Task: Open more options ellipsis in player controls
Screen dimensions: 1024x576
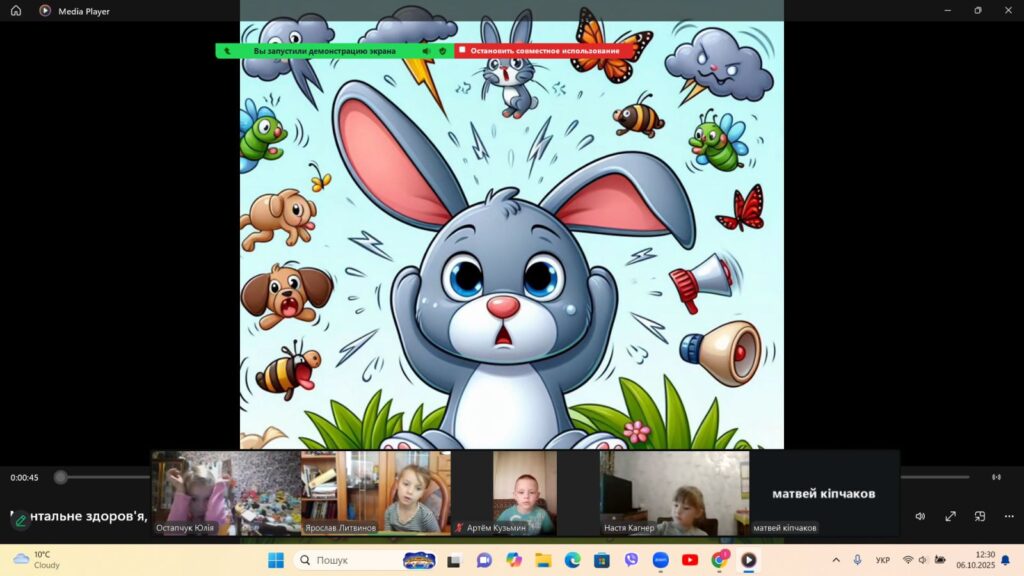Action: (1008, 516)
